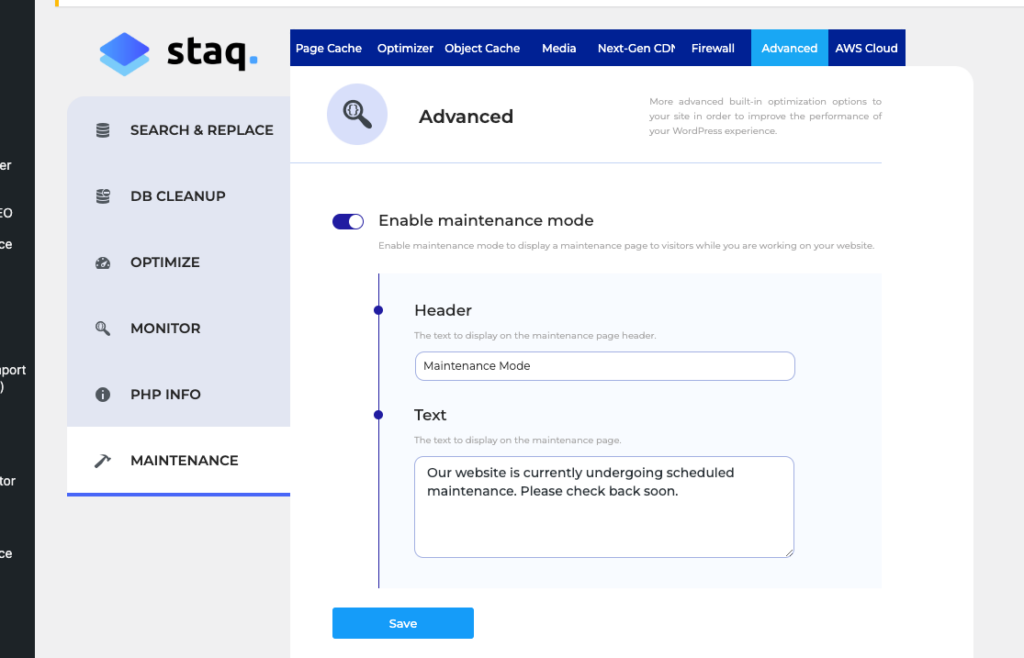Click the Maintenance wrench icon
Viewport: 1024px width, 658px height.
tap(102, 460)
